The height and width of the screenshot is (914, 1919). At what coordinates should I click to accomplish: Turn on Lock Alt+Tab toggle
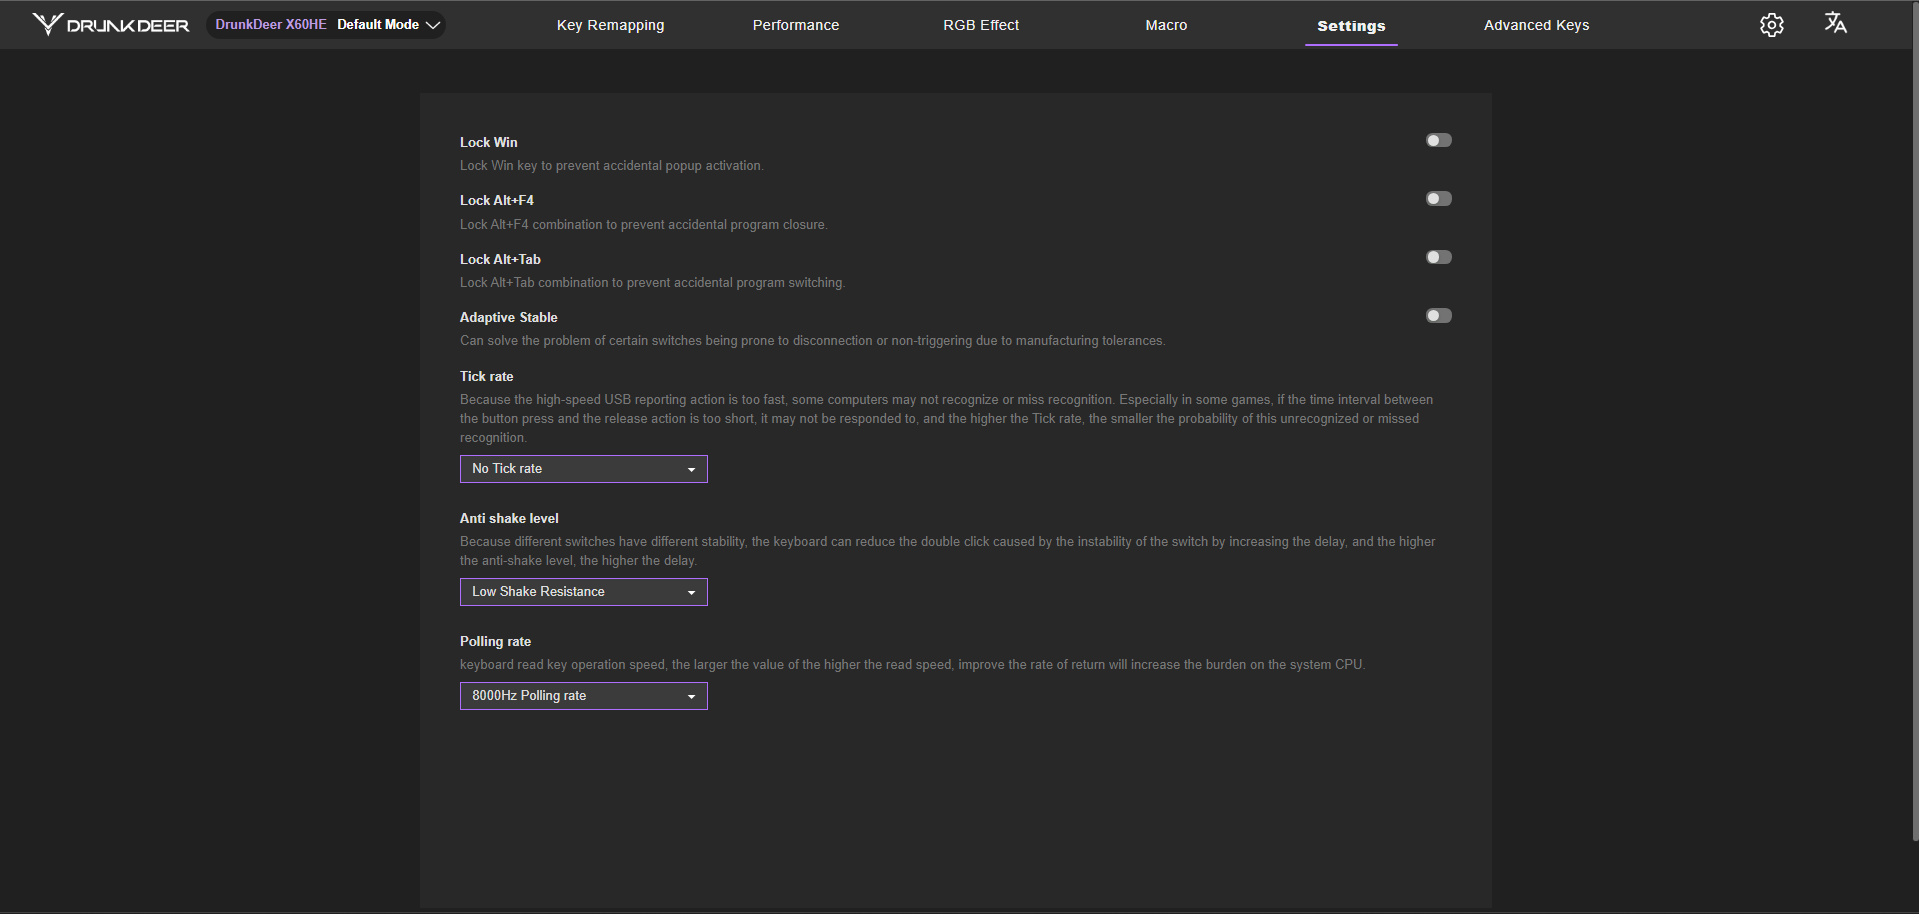click(1438, 258)
